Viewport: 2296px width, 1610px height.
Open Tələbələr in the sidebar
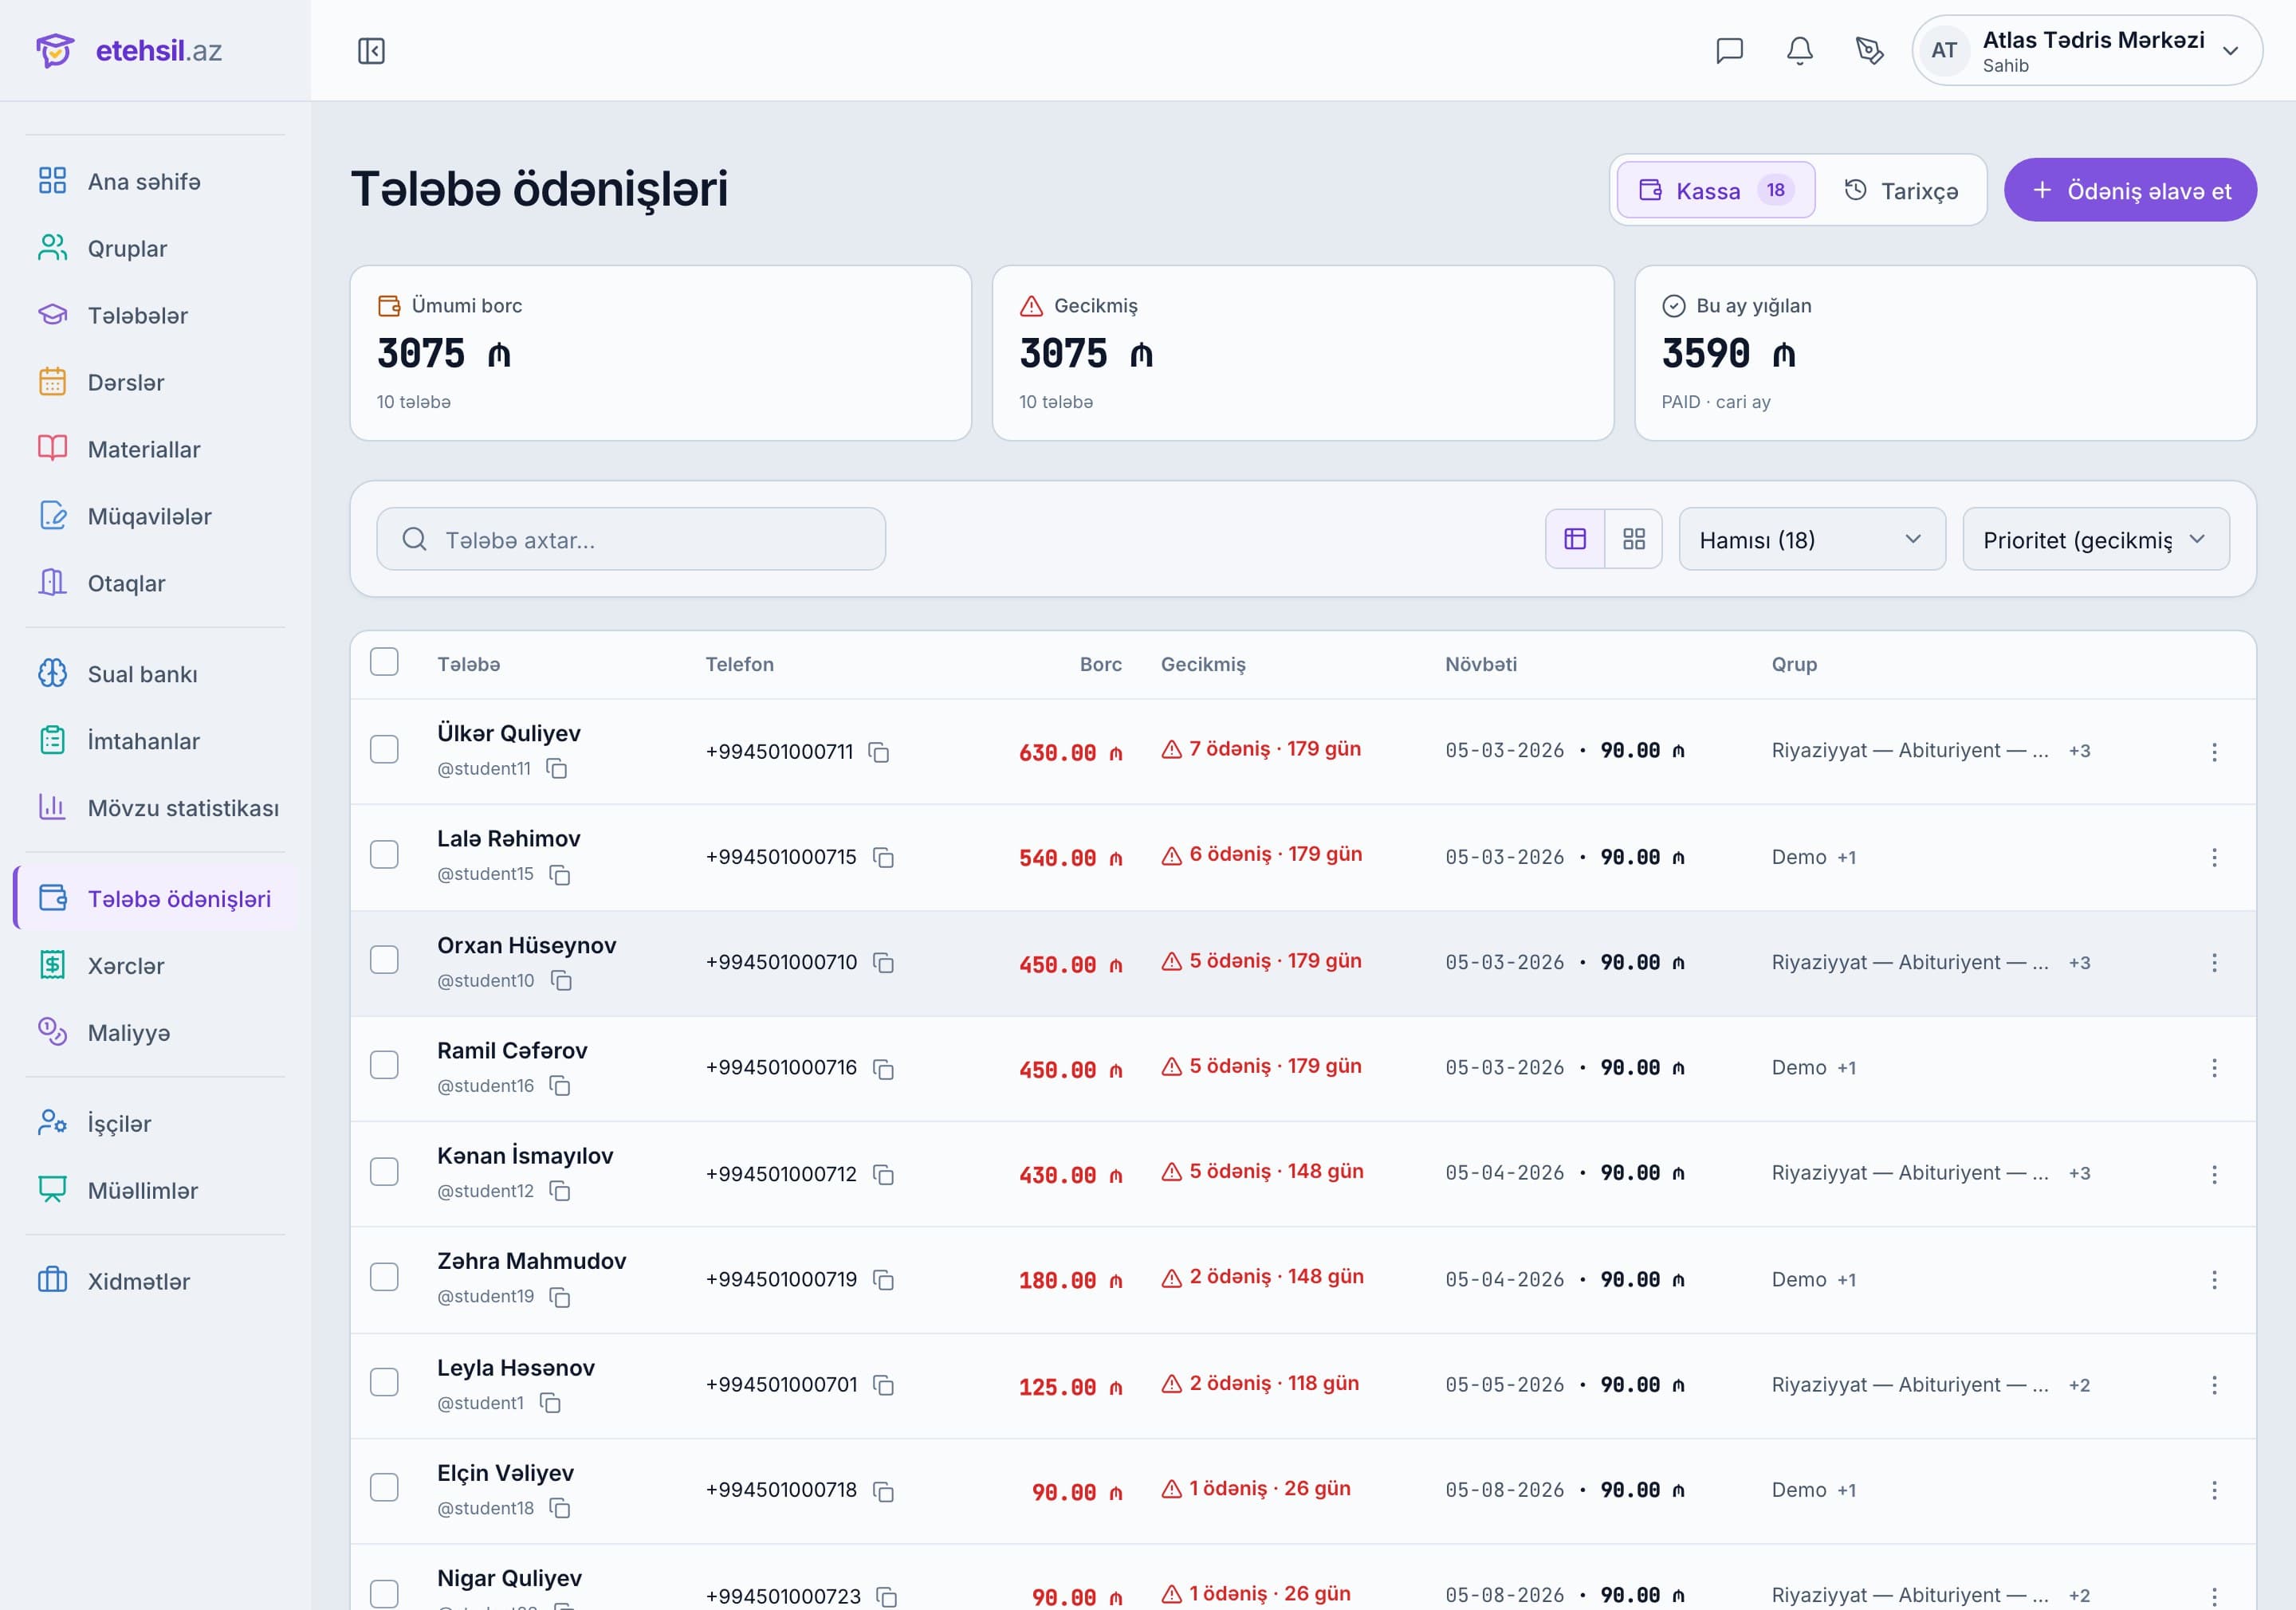[x=156, y=316]
